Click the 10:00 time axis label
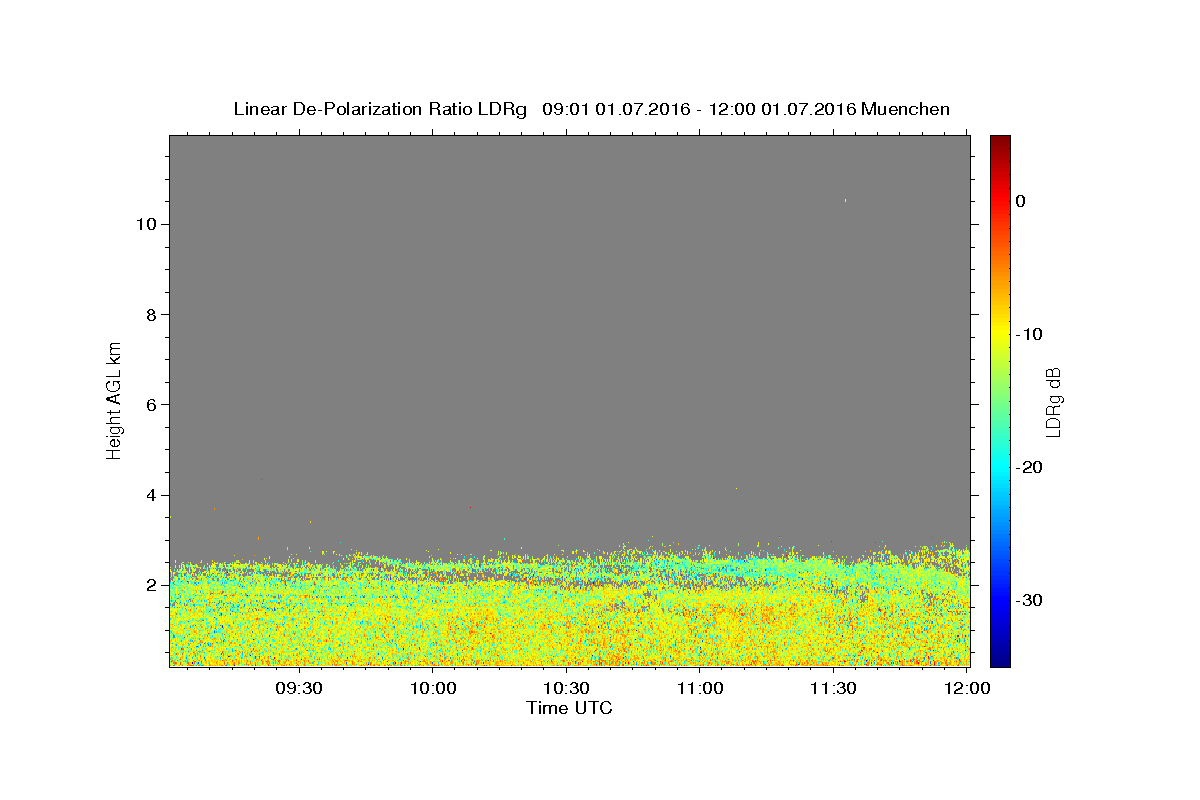Image resolution: width=1200 pixels, height=800 pixels. pos(433,689)
